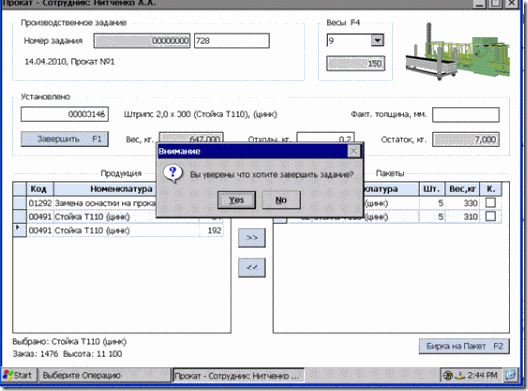Open the Весы F4 scales dropdown
Image resolution: width=528 pixels, height=391 pixels.
[377, 40]
